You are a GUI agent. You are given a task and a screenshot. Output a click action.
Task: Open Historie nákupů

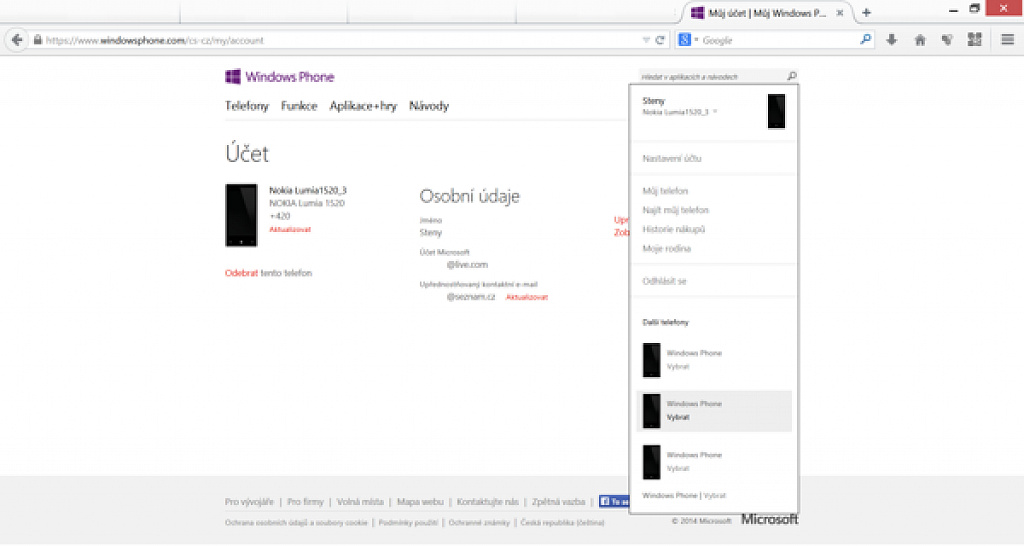(x=674, y=229)
